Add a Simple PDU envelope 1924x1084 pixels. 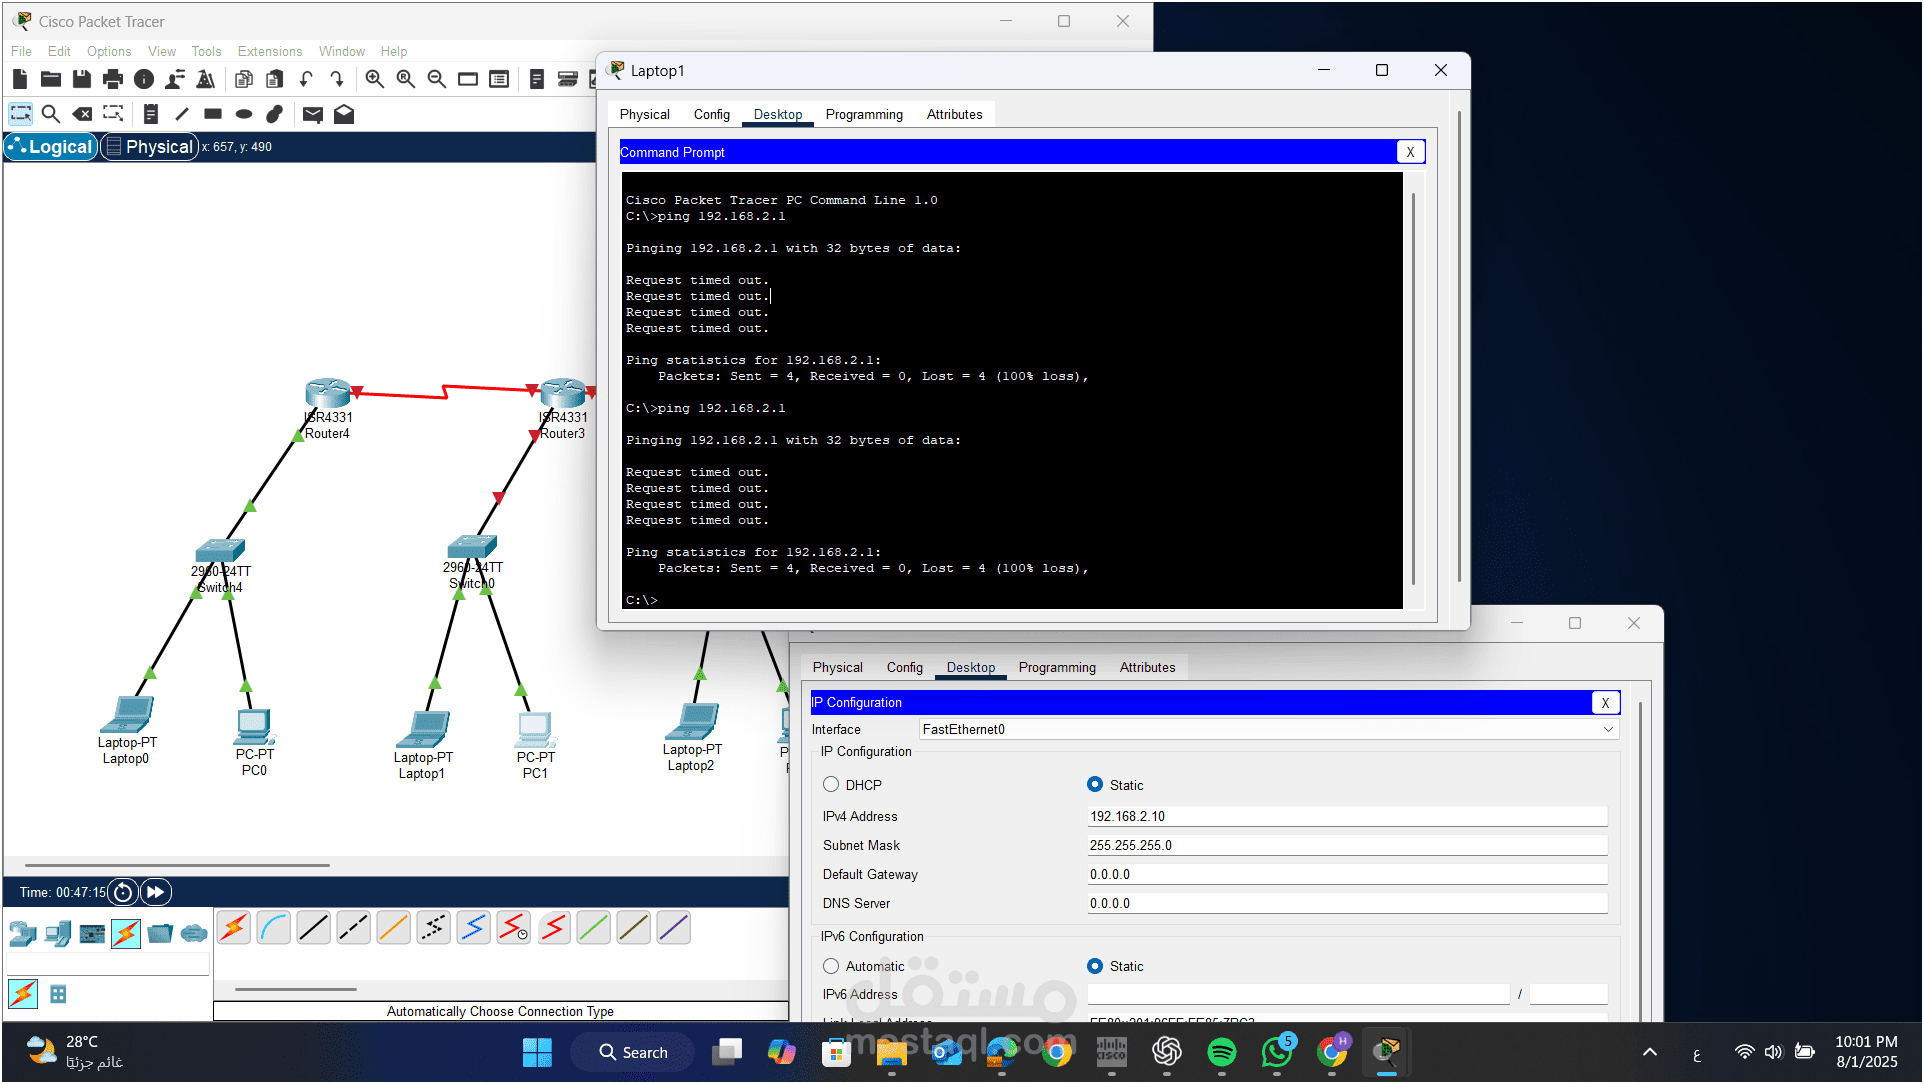pos(313,114)
